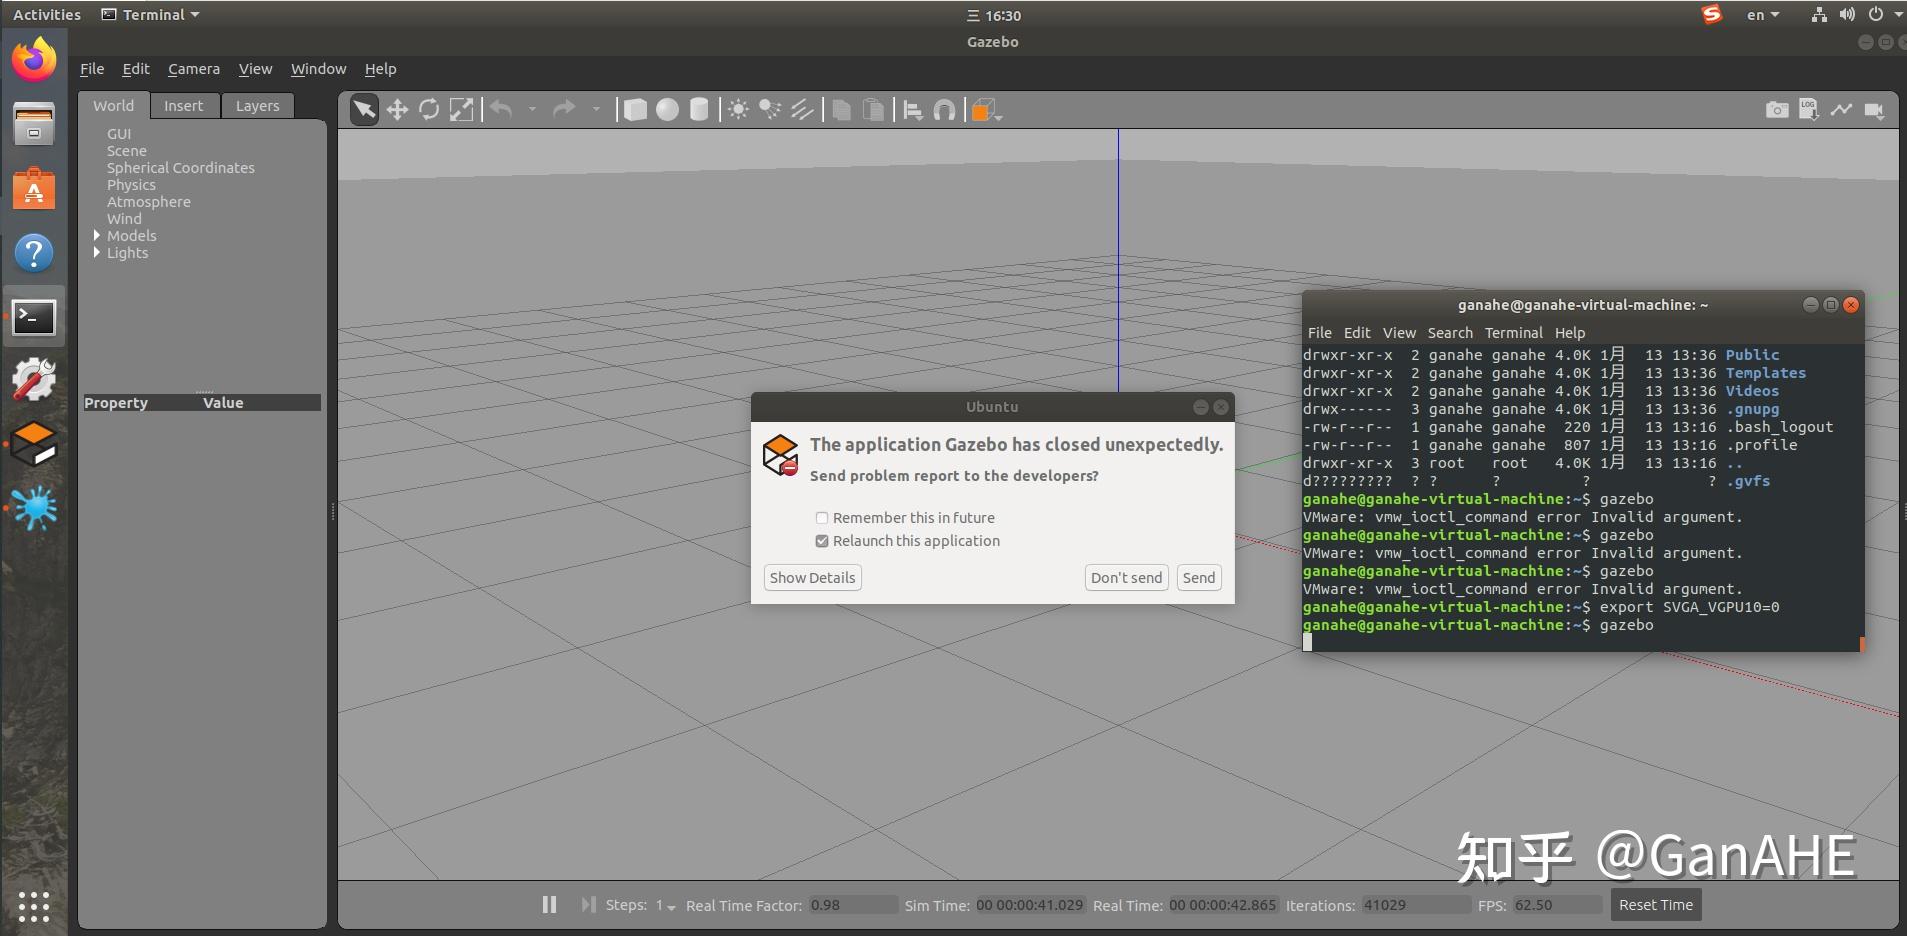The width and height of the screenshot is (1907, 936).
Task: Click the Reset Time button
Action: [1655, 905]
